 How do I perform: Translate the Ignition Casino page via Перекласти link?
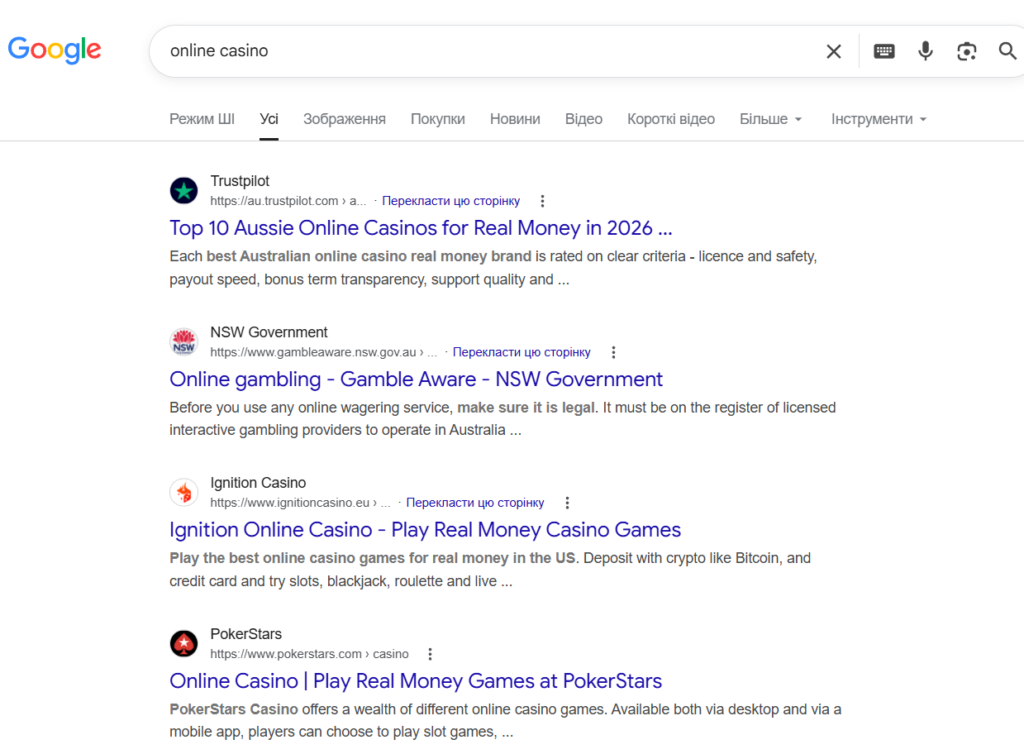coord(475,503)
